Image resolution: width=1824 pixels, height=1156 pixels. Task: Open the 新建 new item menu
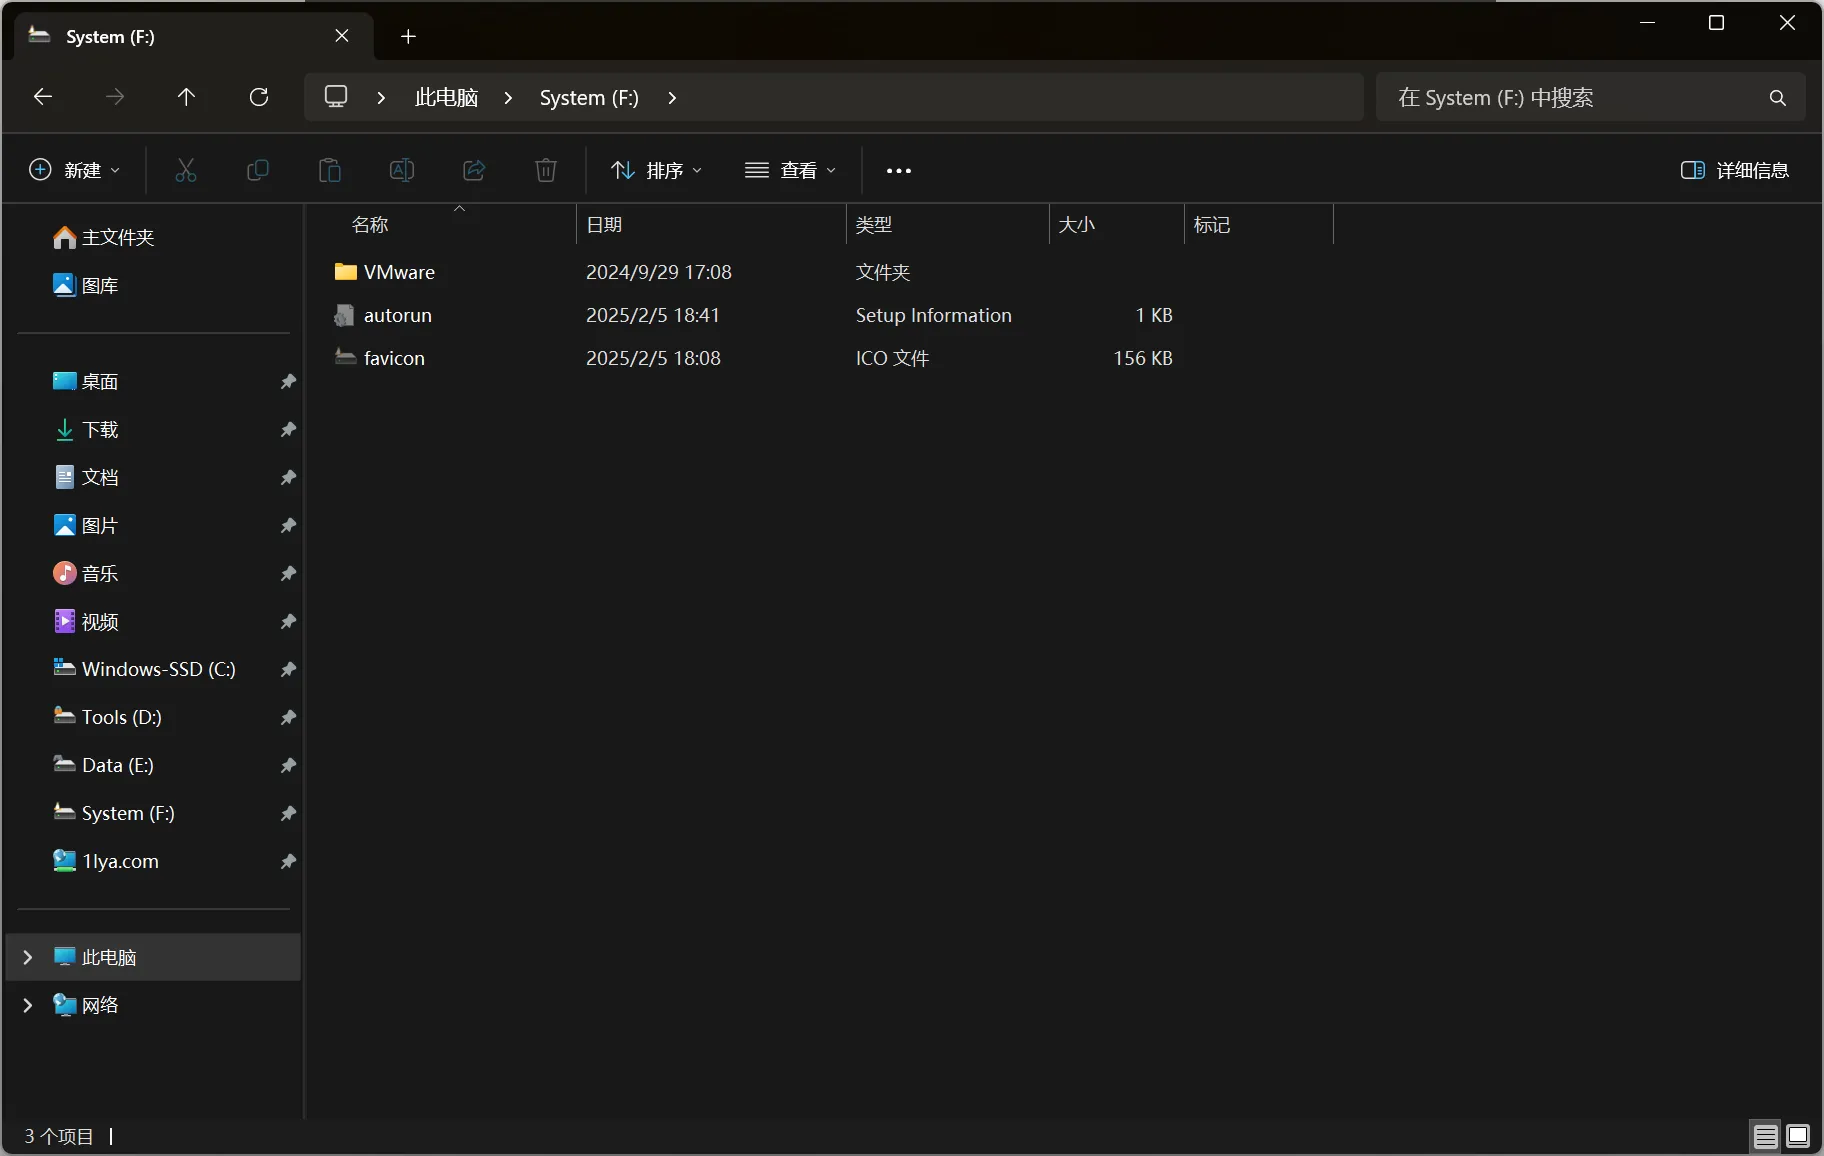[x=75, y=170]
